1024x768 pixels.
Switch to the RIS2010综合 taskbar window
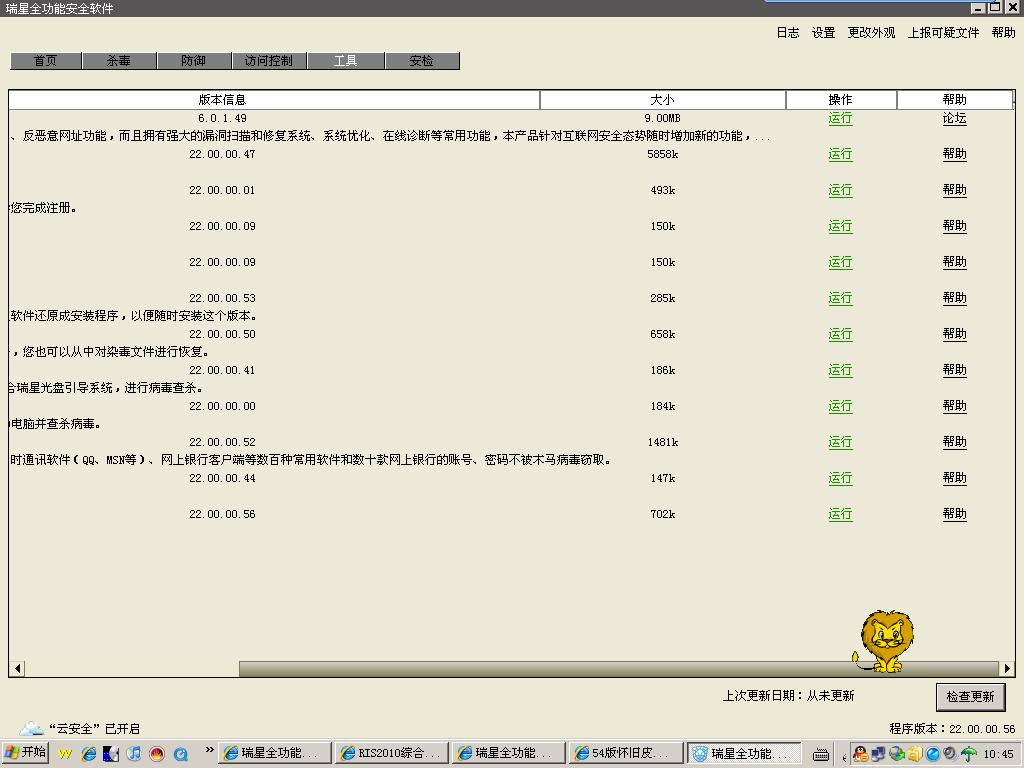click(392, 753)
